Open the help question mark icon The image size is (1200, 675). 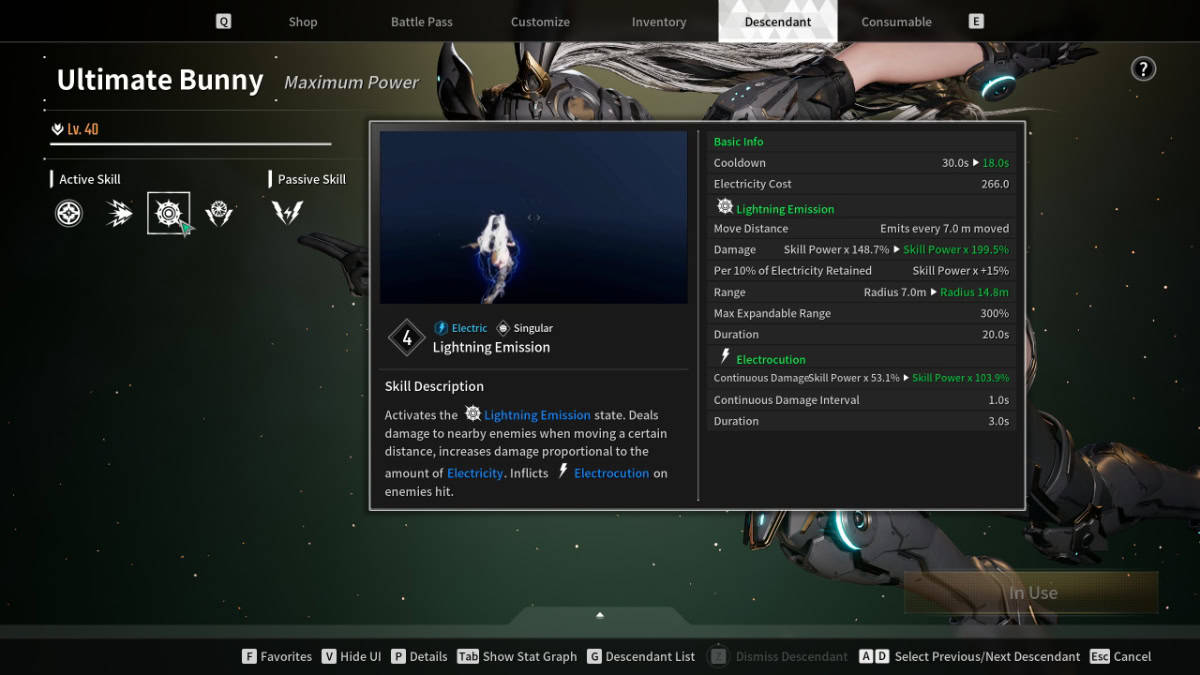[1143, 68]
